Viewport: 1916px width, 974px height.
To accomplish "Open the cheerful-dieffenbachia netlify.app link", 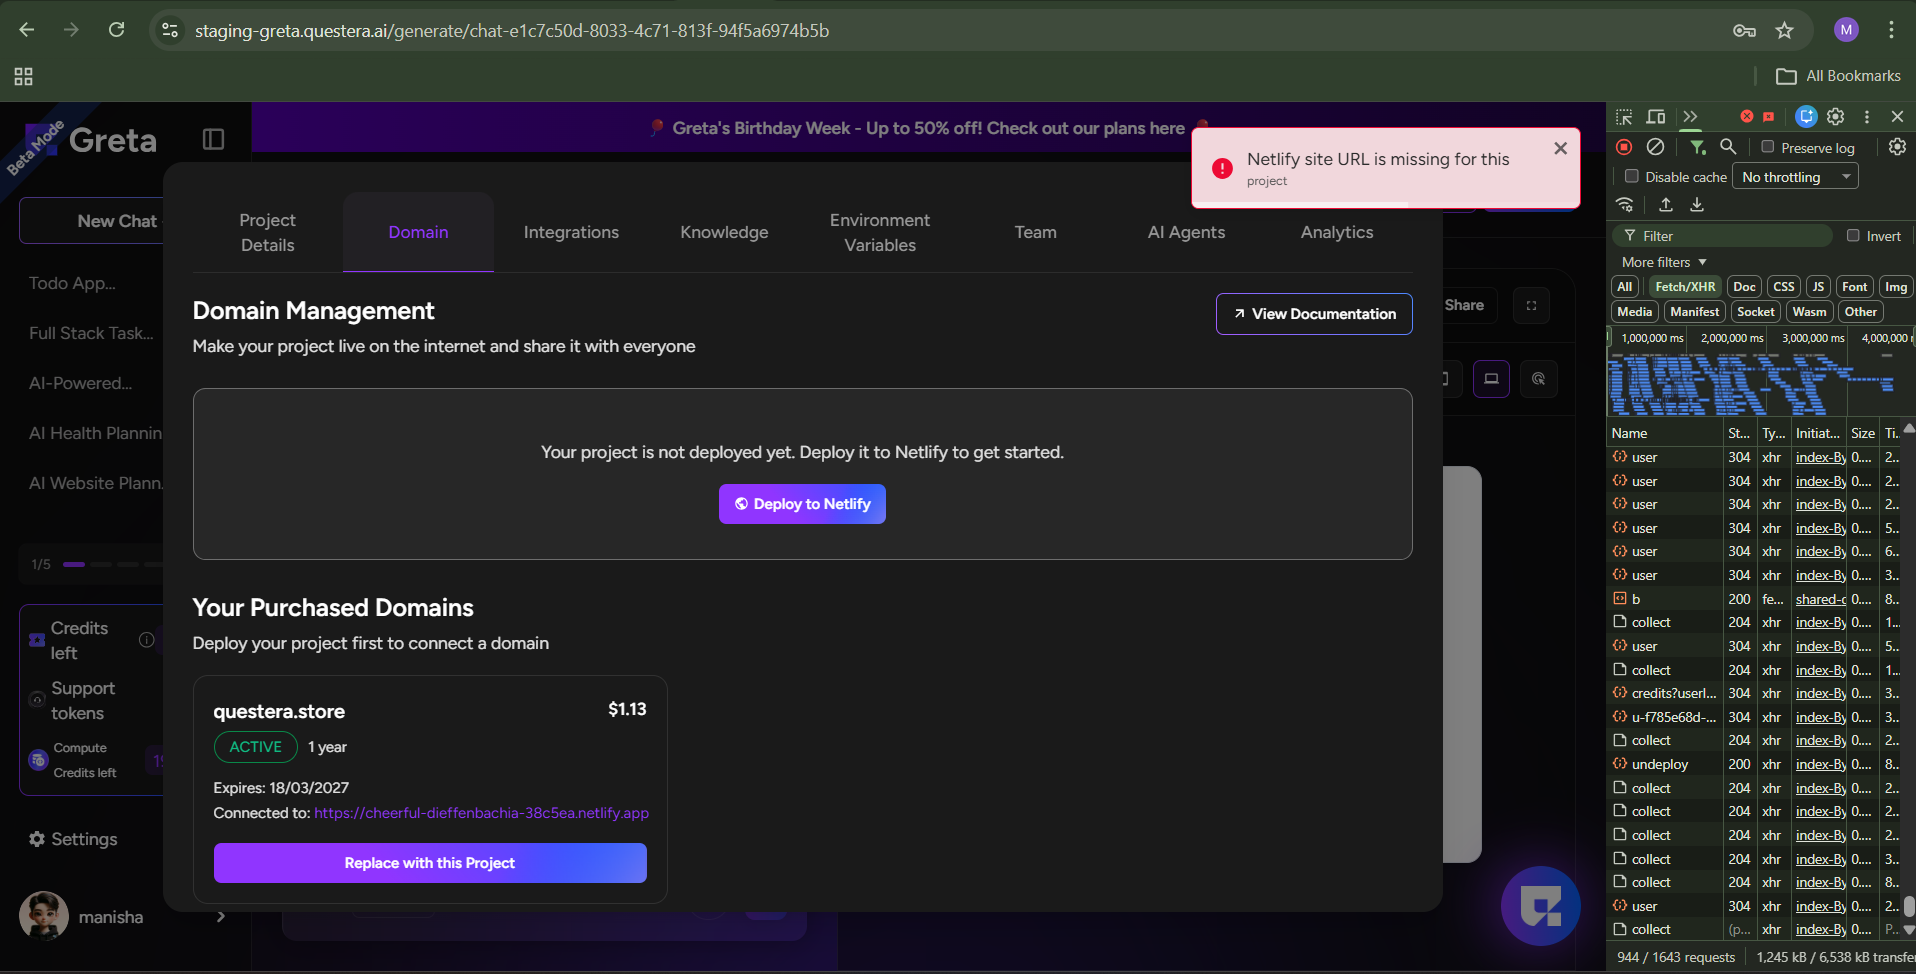I will [x=481, y=813].
